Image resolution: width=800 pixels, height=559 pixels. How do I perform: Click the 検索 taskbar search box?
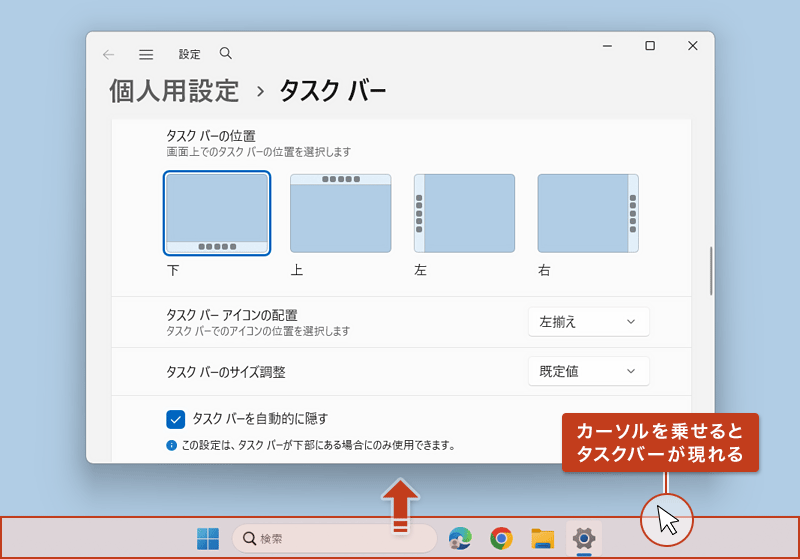[334, 539]
